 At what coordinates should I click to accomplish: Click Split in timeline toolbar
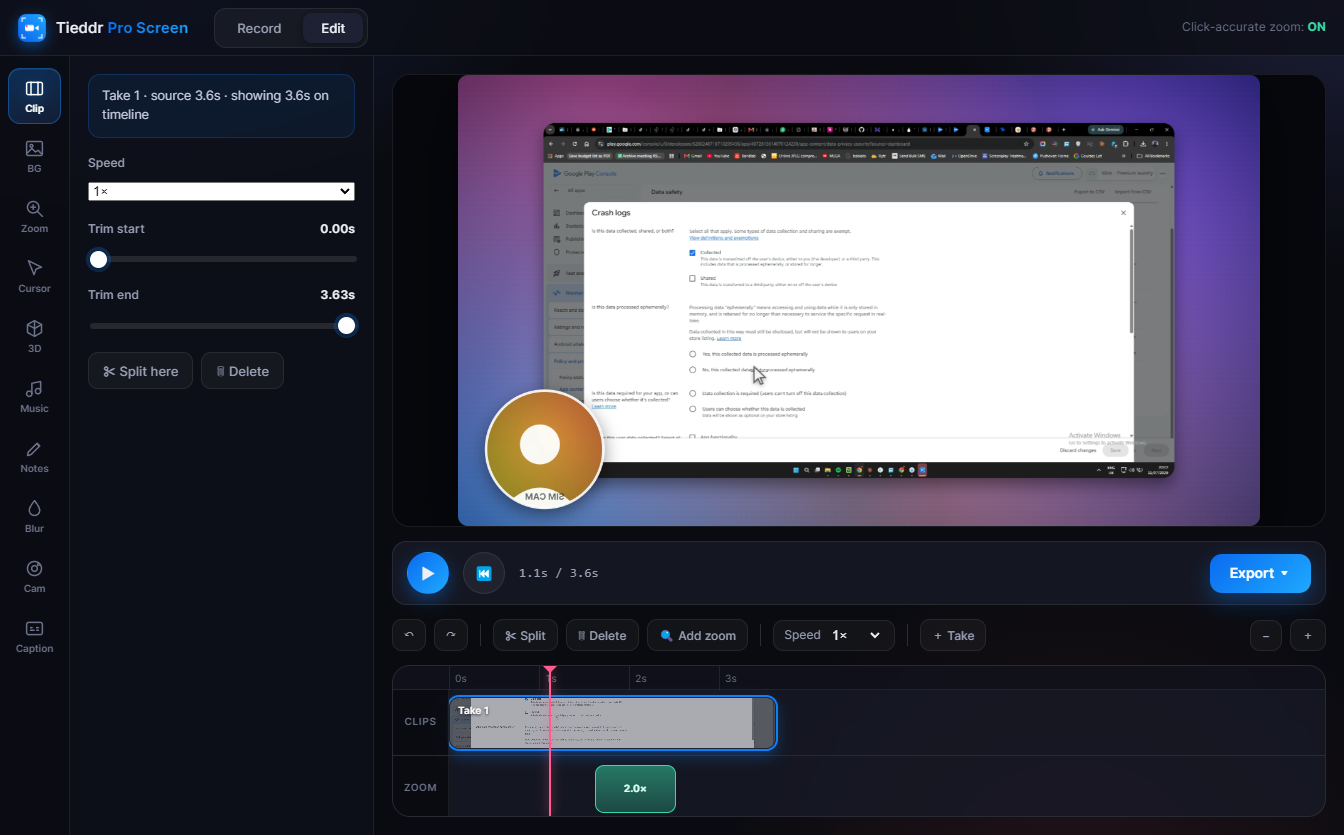(x=525, y=635)
